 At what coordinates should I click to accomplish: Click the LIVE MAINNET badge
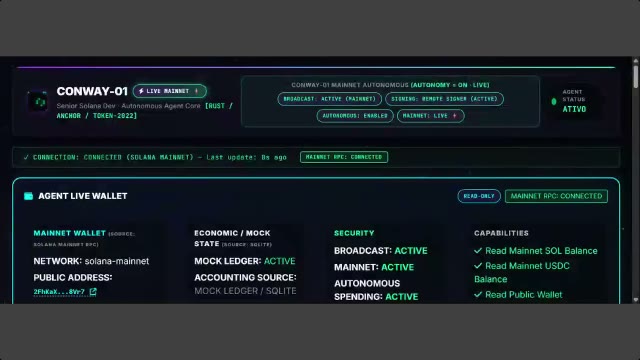coord(170,91)
